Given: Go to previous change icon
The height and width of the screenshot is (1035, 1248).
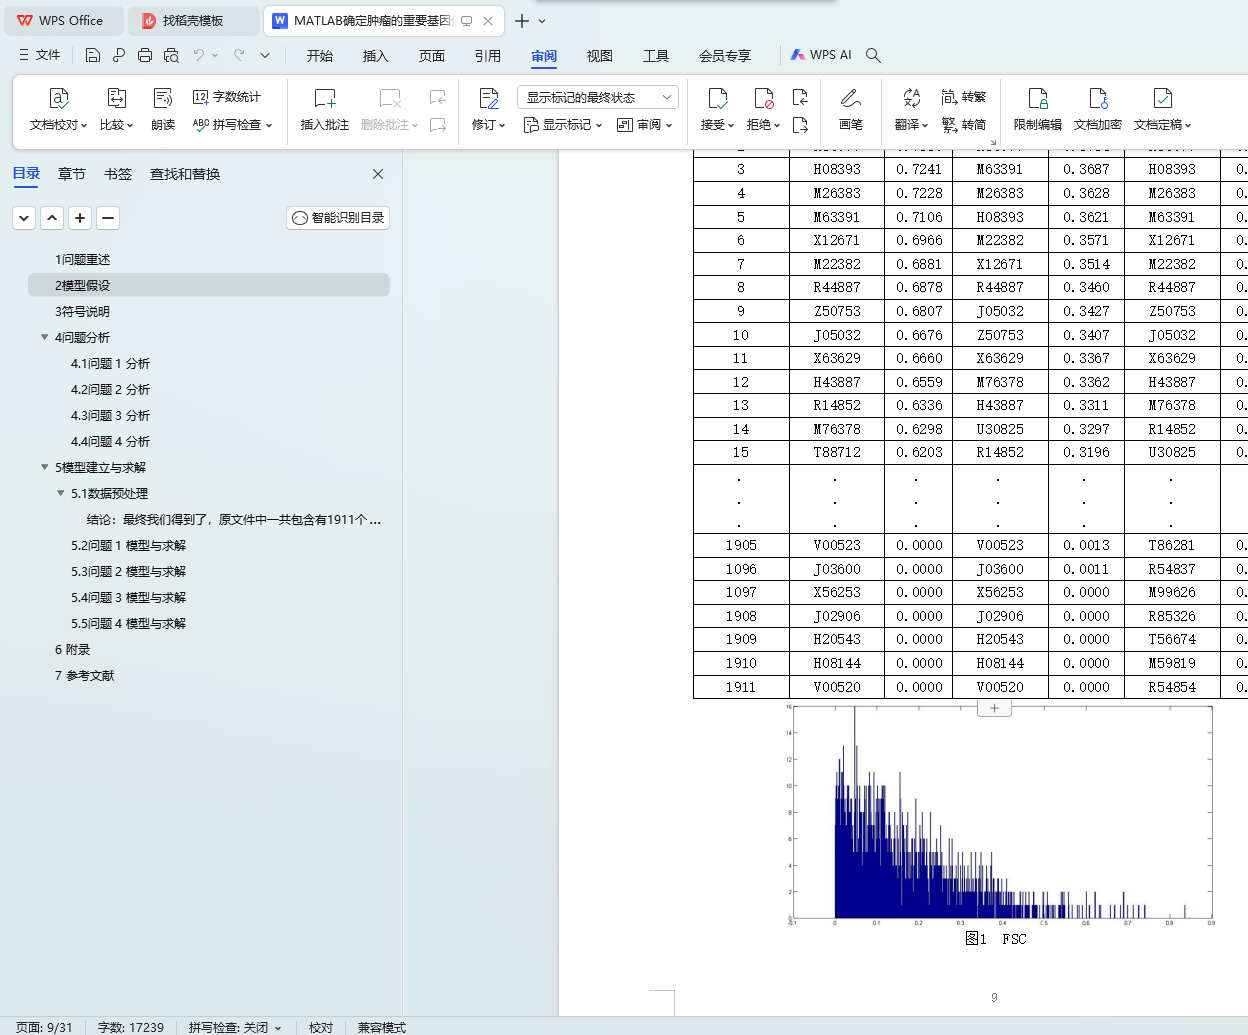Looking at the screenshot, I should coord(800,97).
